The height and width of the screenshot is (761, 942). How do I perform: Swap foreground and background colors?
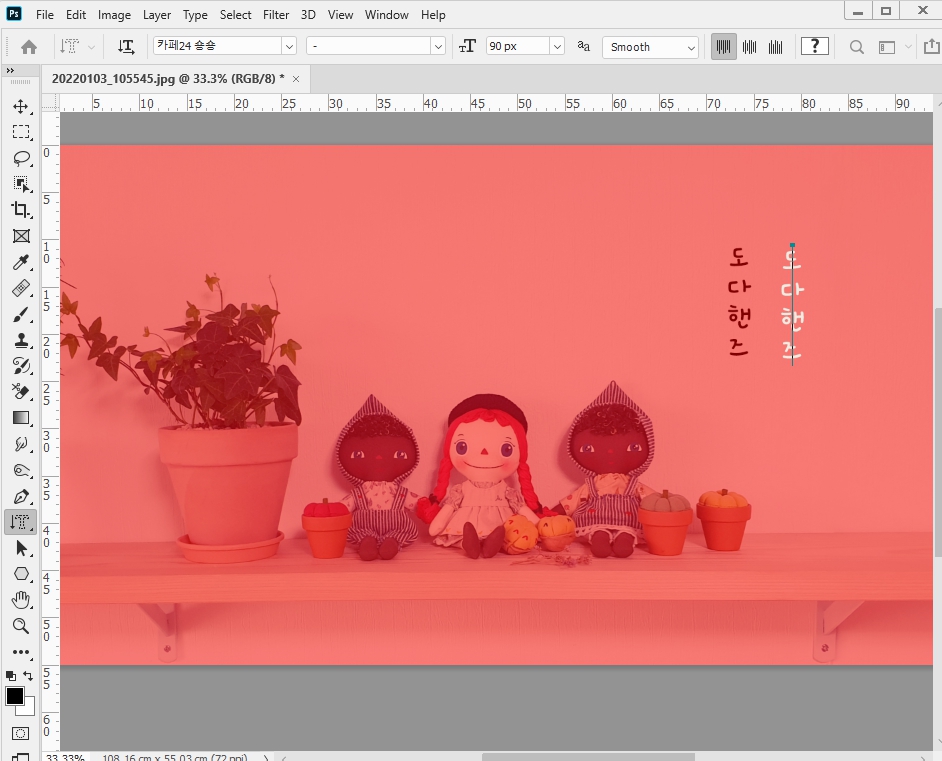[28, 676]
